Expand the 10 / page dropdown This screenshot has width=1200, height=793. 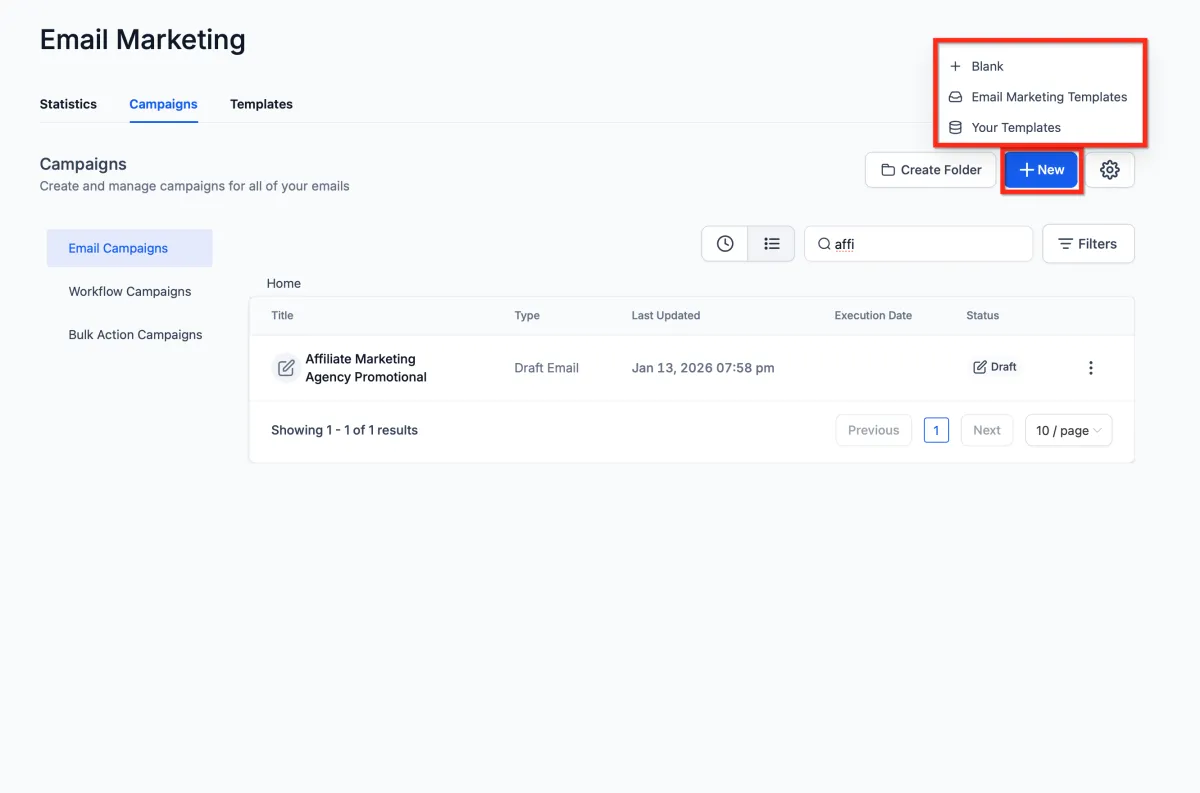tap(1068, 430)
